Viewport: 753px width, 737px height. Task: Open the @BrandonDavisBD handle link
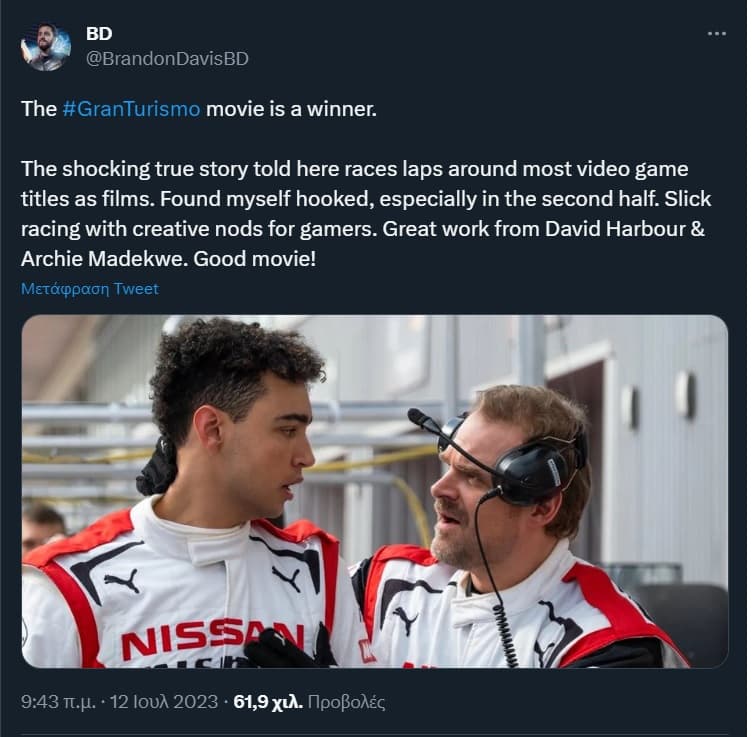tap(167, 59)
